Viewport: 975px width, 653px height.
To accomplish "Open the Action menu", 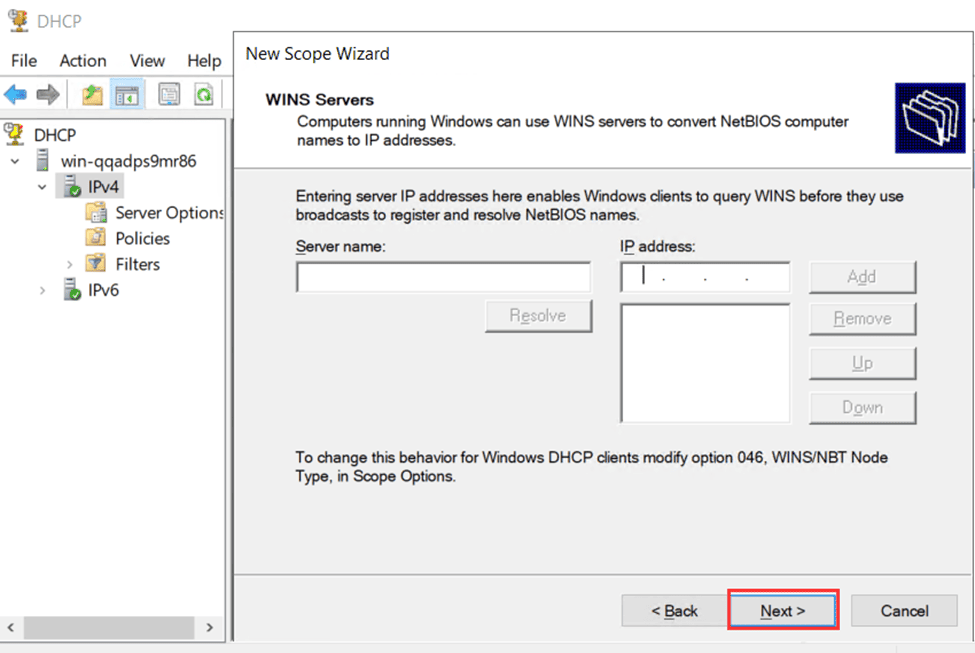I will 82,60.
